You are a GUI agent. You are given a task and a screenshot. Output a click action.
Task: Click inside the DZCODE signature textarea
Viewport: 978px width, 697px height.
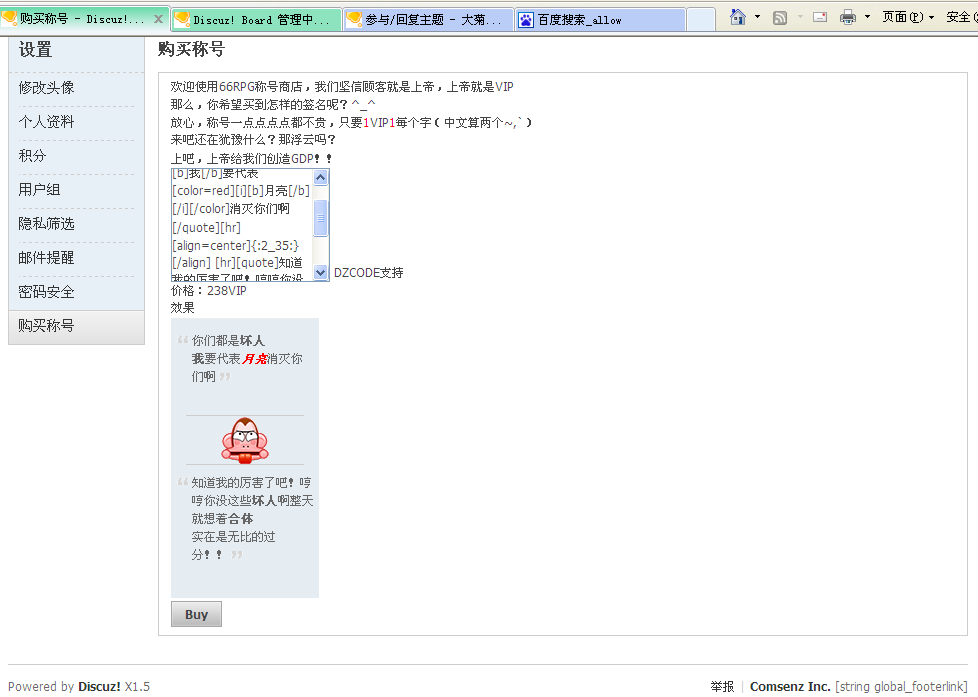(242, 225)
